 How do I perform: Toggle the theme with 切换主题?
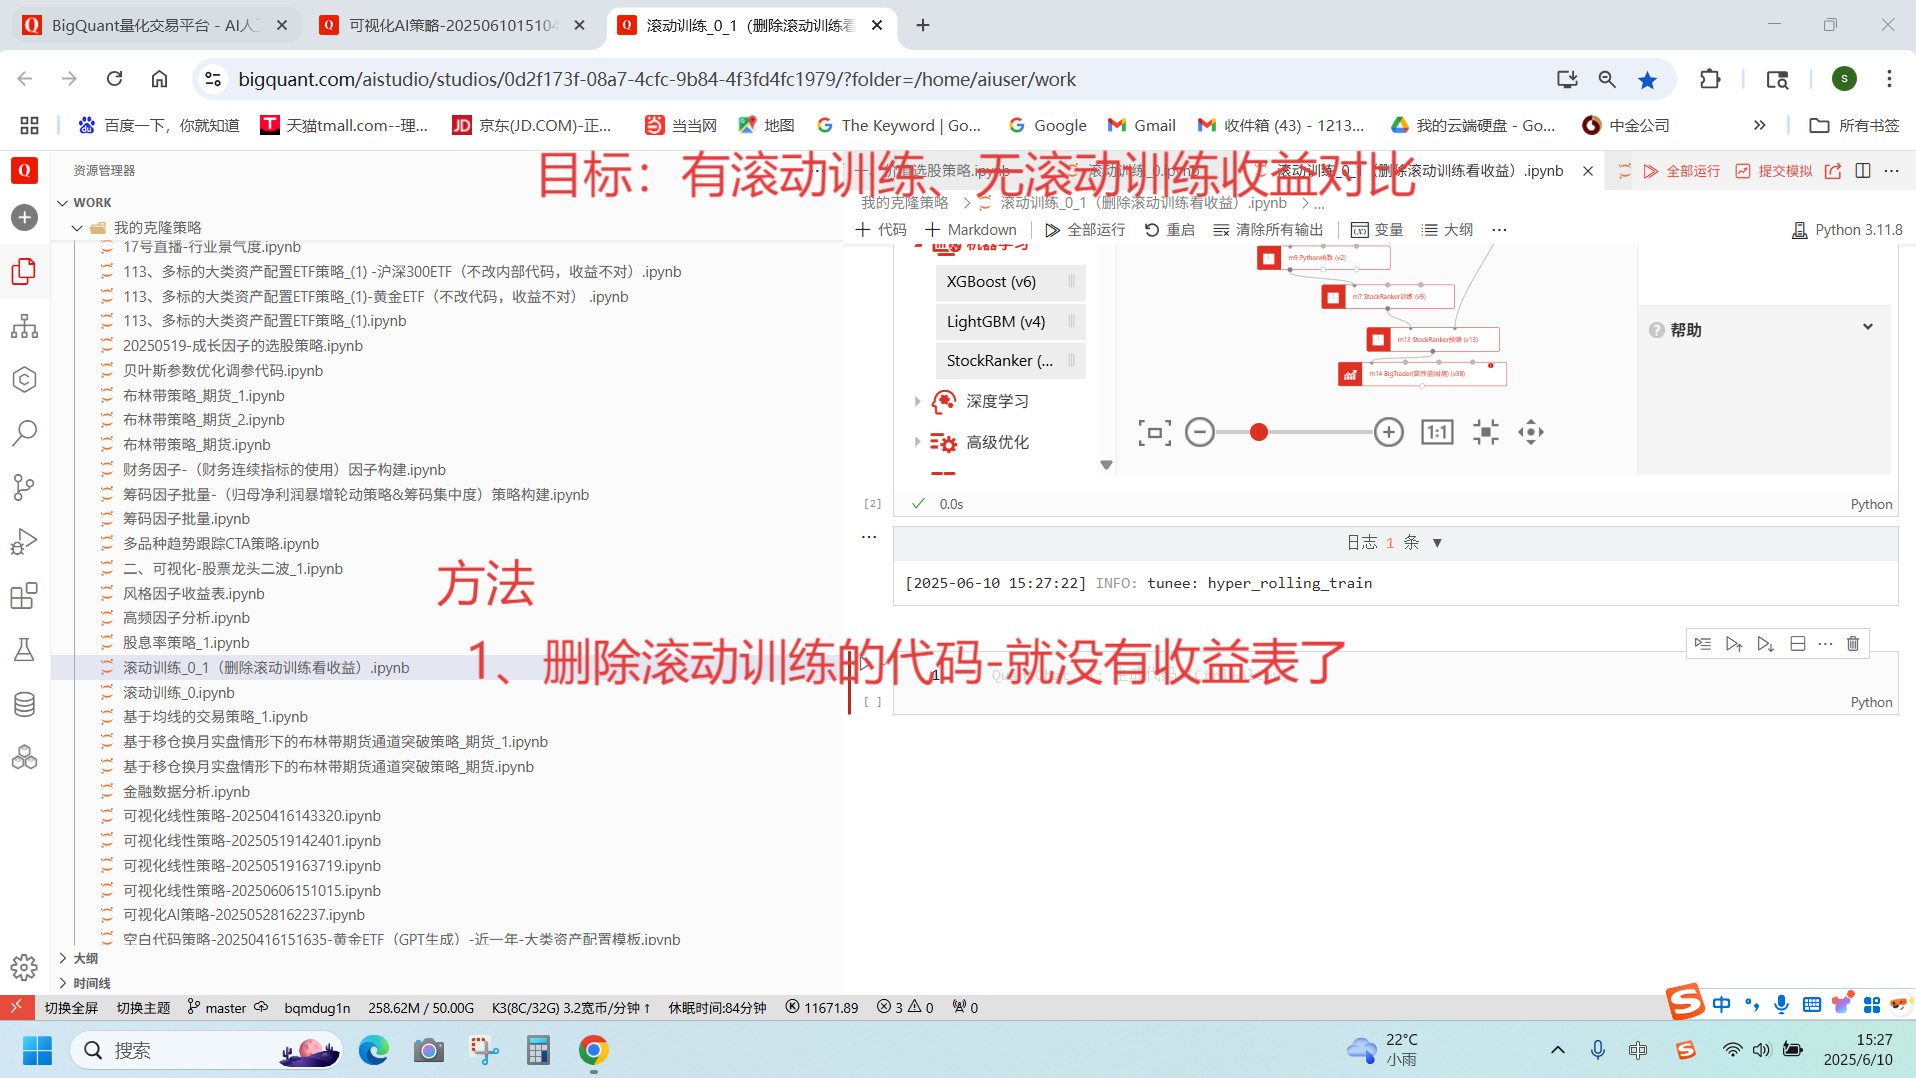(143, 1007)
